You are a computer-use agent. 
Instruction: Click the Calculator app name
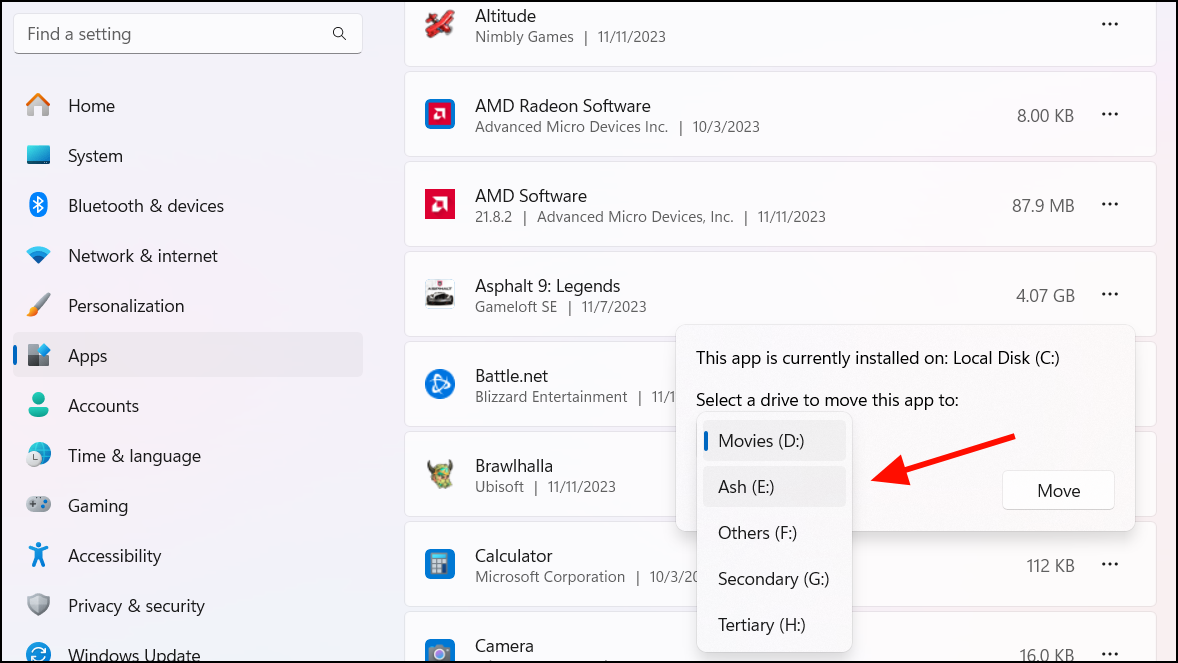513,556
